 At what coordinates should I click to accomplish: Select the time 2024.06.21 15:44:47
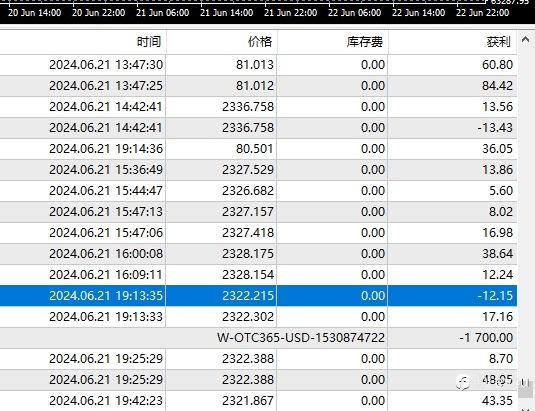click(x=106, y=191)
